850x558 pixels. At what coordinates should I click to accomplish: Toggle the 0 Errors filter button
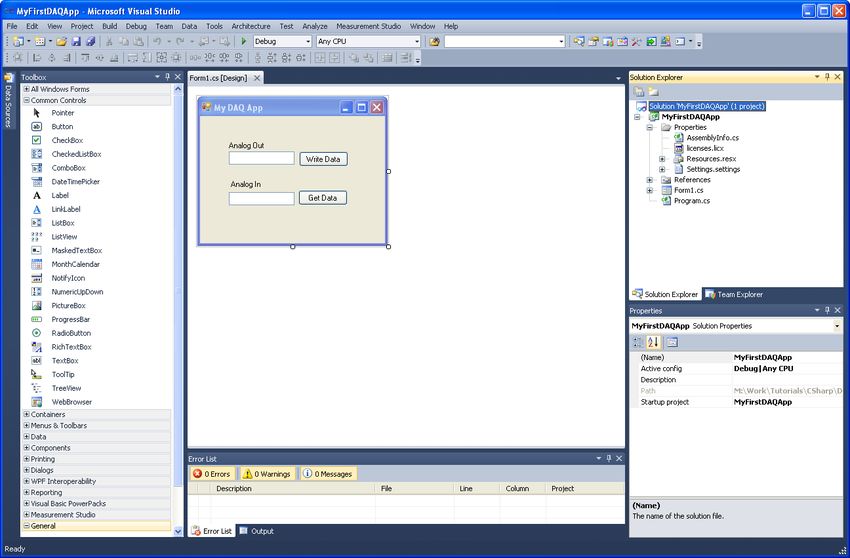tap(212, 474)
